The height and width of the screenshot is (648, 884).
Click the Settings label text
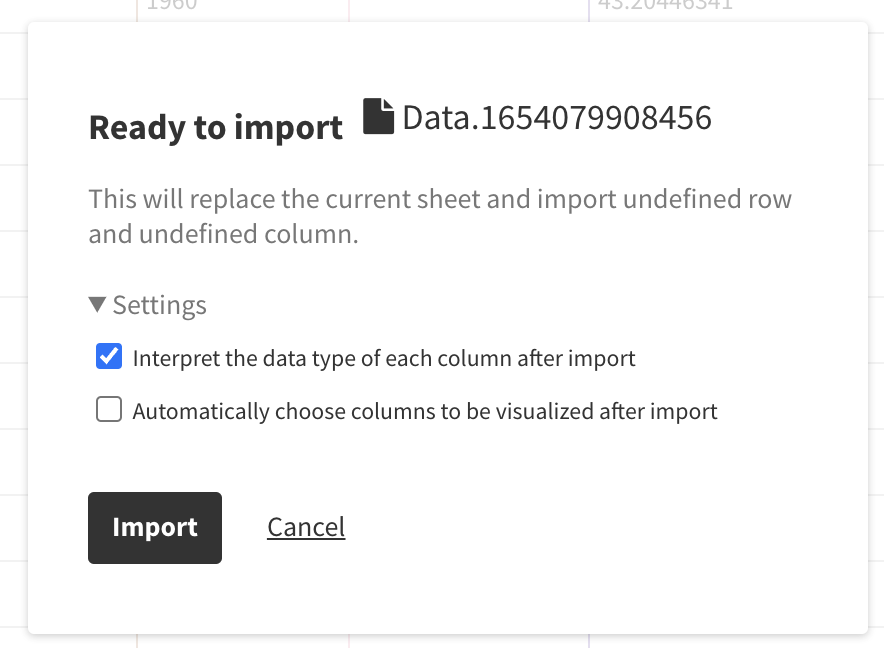point(159,303)
